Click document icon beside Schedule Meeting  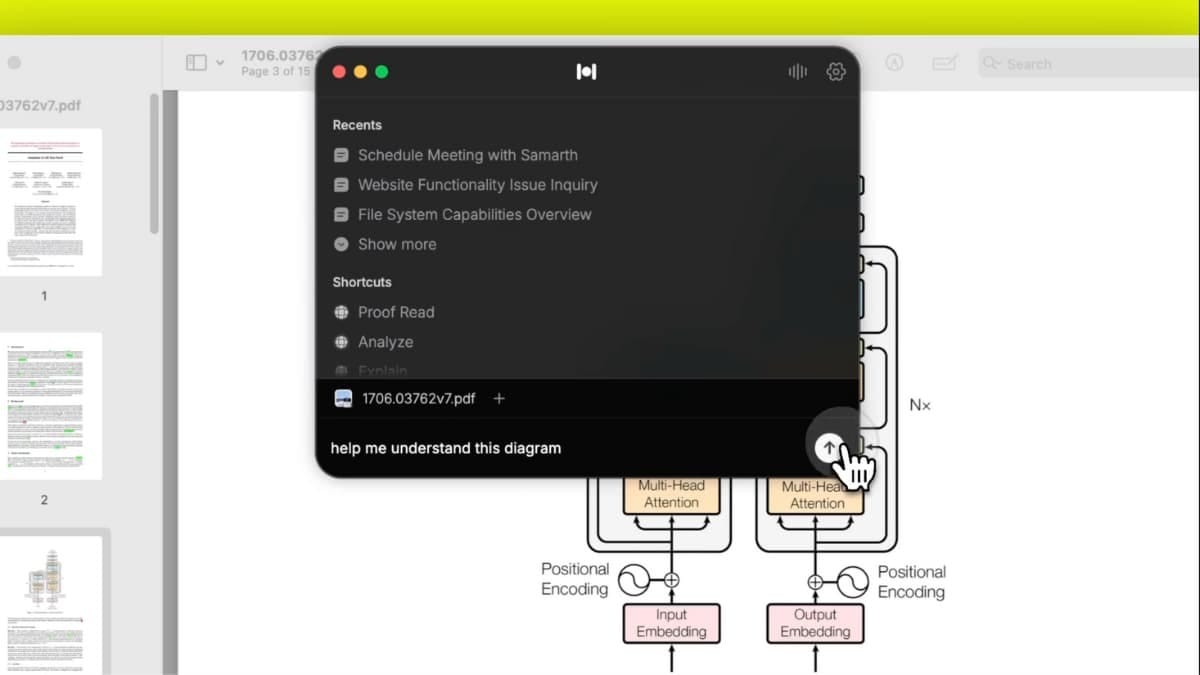[341, 155]
